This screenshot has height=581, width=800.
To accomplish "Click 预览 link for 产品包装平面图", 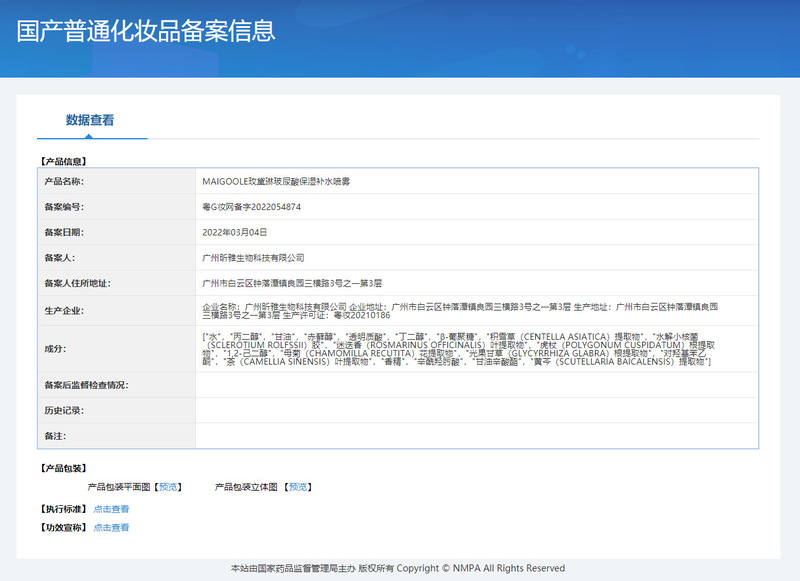I will [x=169, y=487].
